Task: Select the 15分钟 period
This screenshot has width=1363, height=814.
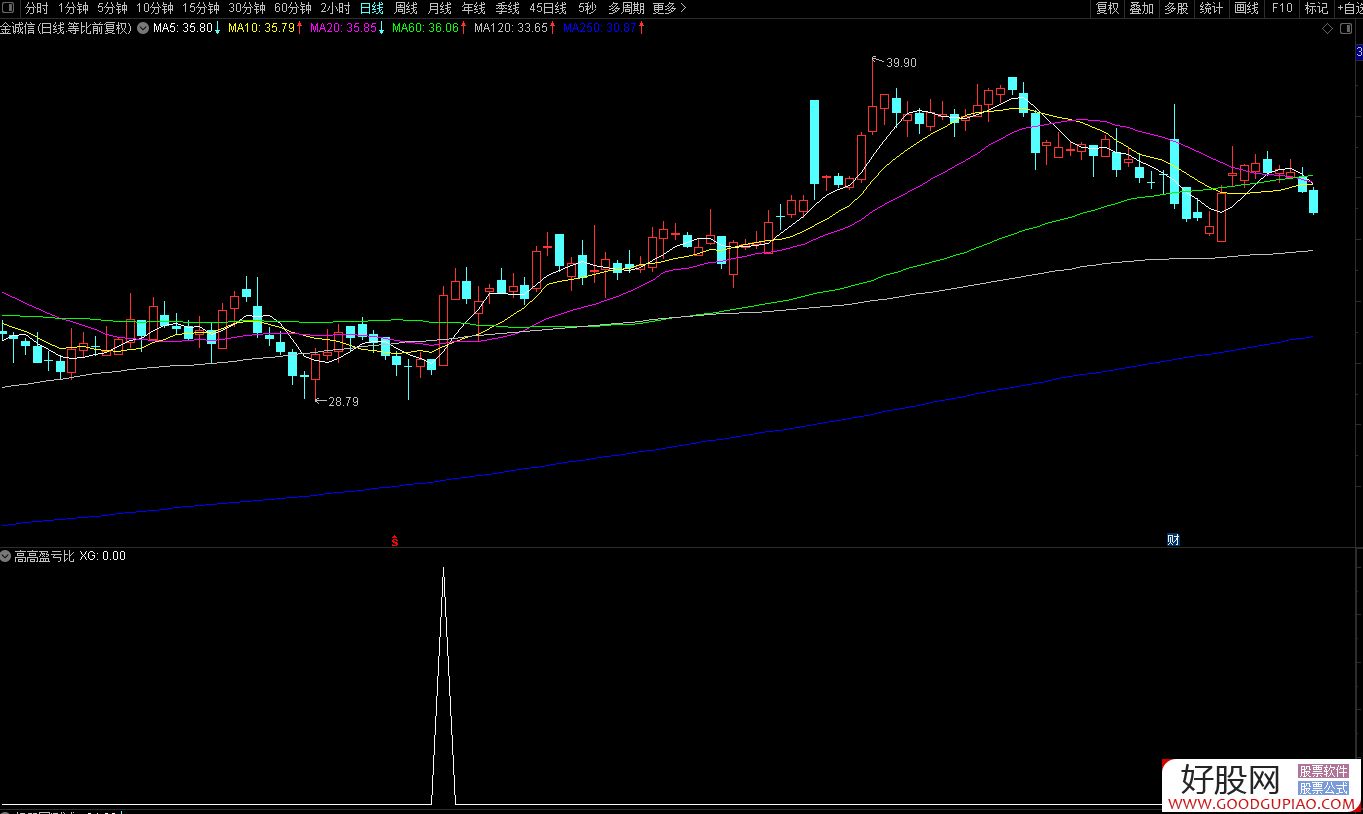Action: coord(200,8)
